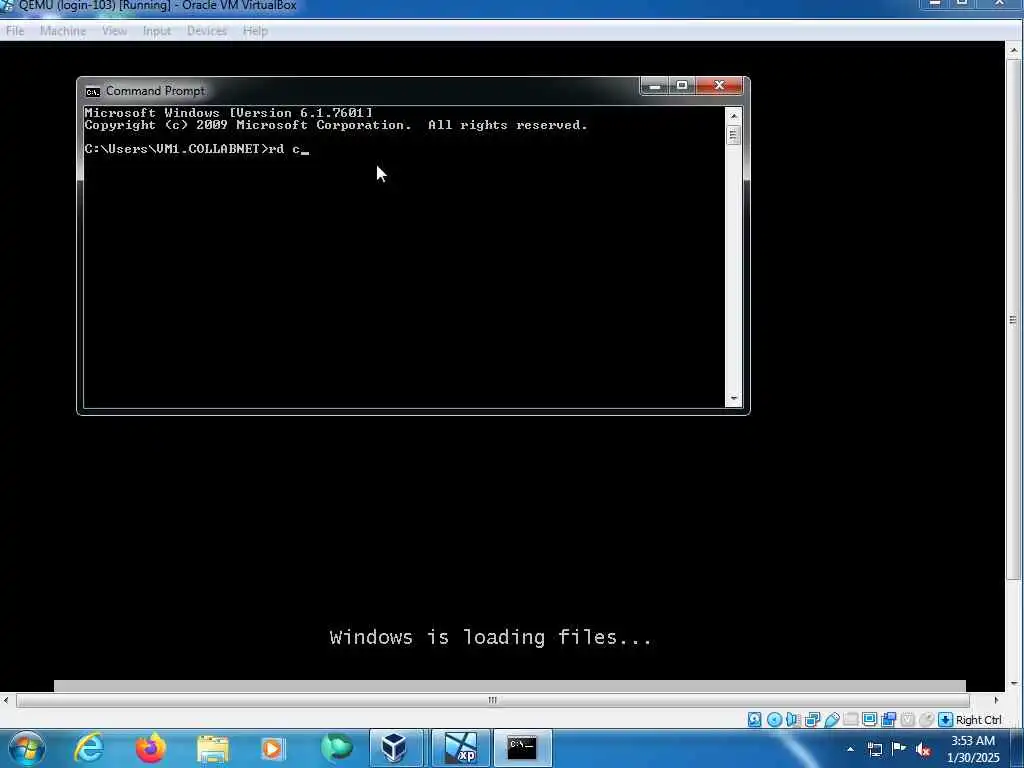
Task: Click the VirtualBox window title bar icon
Action: tap(7, 5)
